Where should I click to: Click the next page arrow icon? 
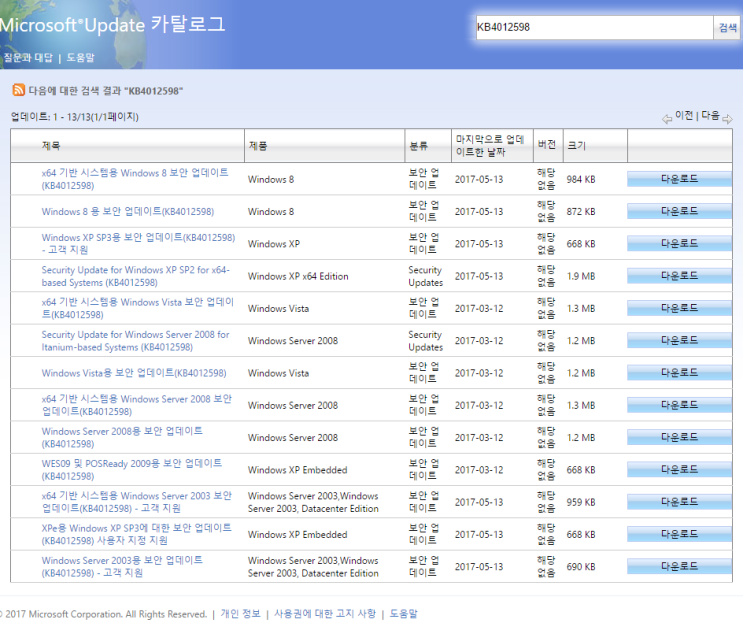tap(727, 118)
